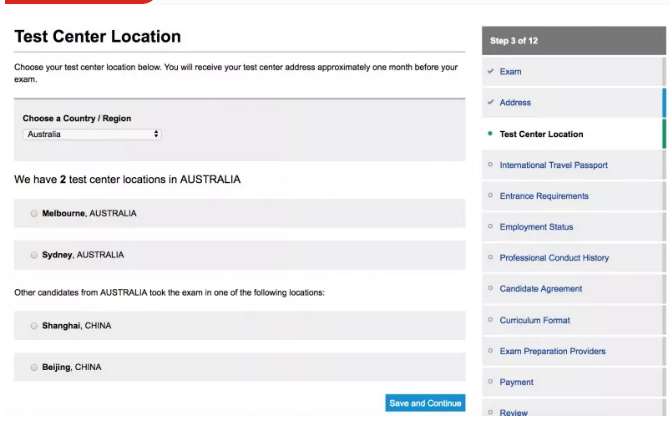Click the checkmark icon beside Address
The image size is (670, 430).
coord(490,103)
